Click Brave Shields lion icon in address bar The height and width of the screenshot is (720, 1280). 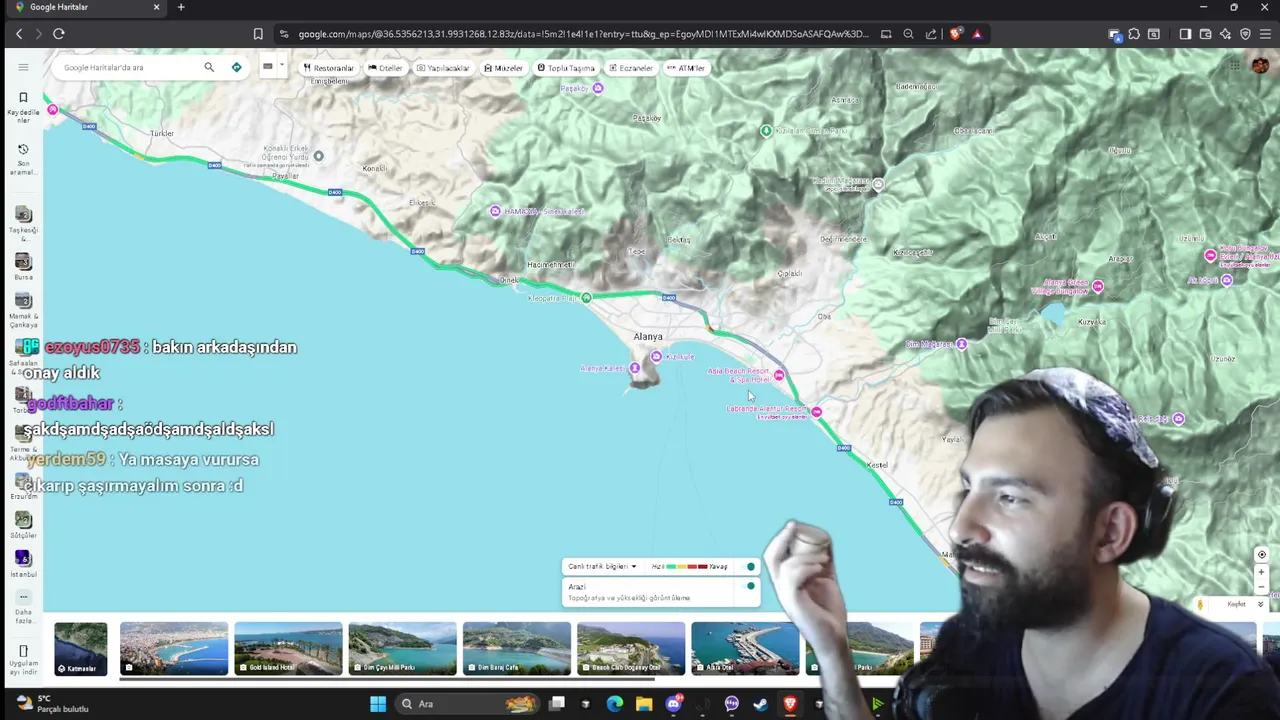956,33
